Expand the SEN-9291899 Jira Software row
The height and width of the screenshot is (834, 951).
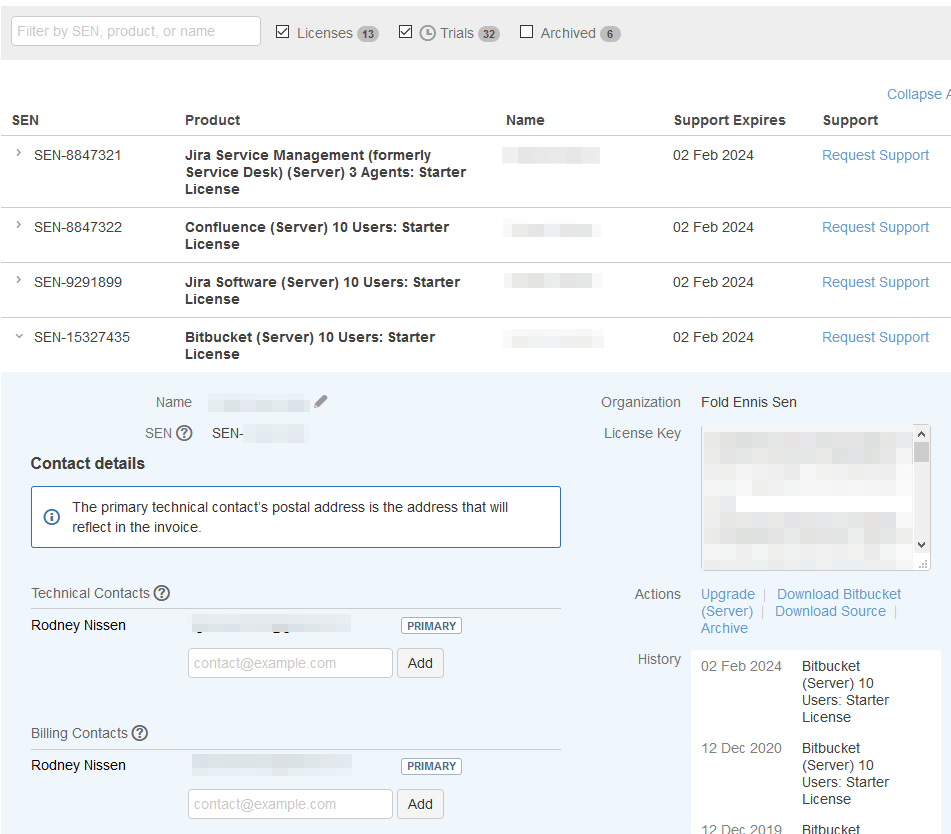click(19, 281)
